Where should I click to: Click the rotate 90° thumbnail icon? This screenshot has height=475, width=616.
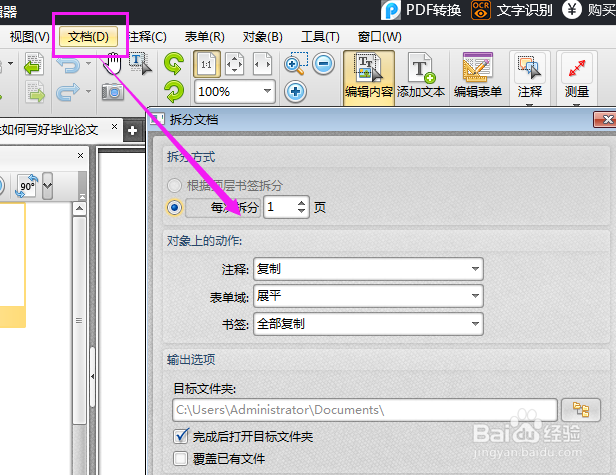[27, 186]
